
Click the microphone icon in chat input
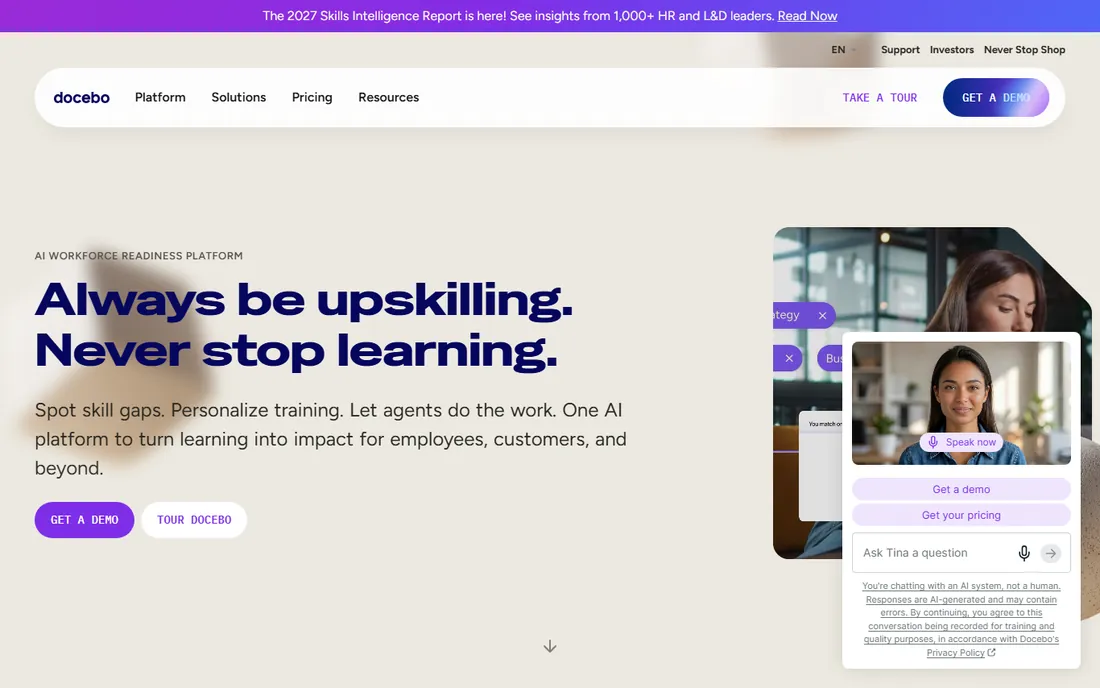click(1024, 553)
